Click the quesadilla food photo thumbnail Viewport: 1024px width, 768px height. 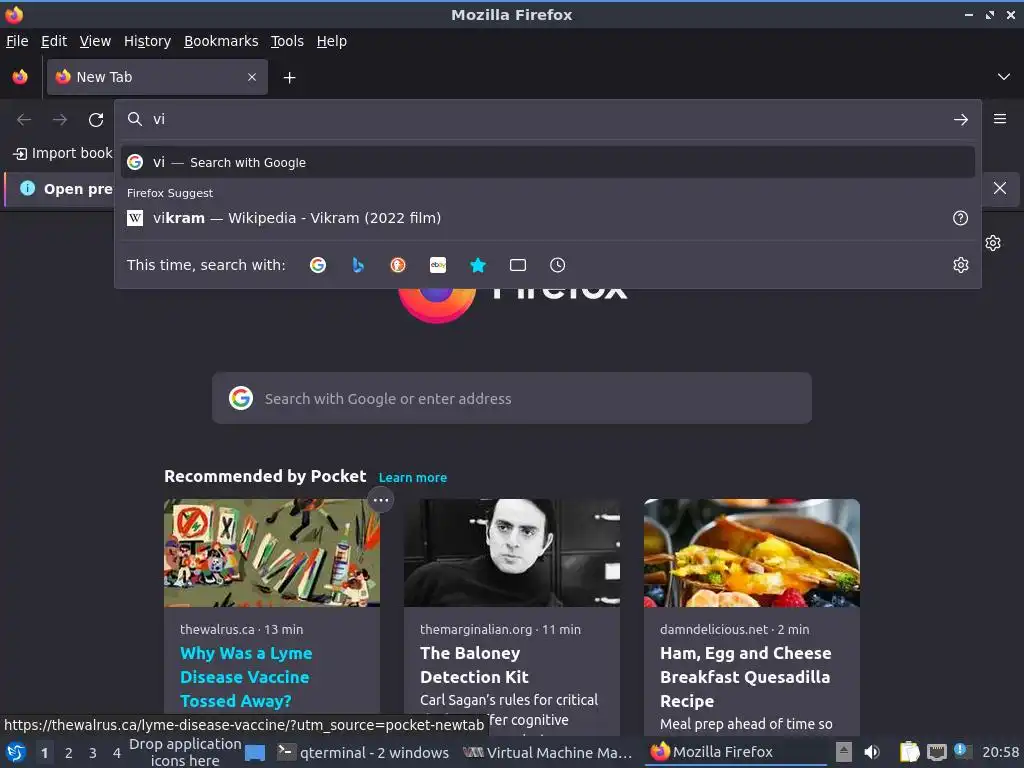click(752, 553)
